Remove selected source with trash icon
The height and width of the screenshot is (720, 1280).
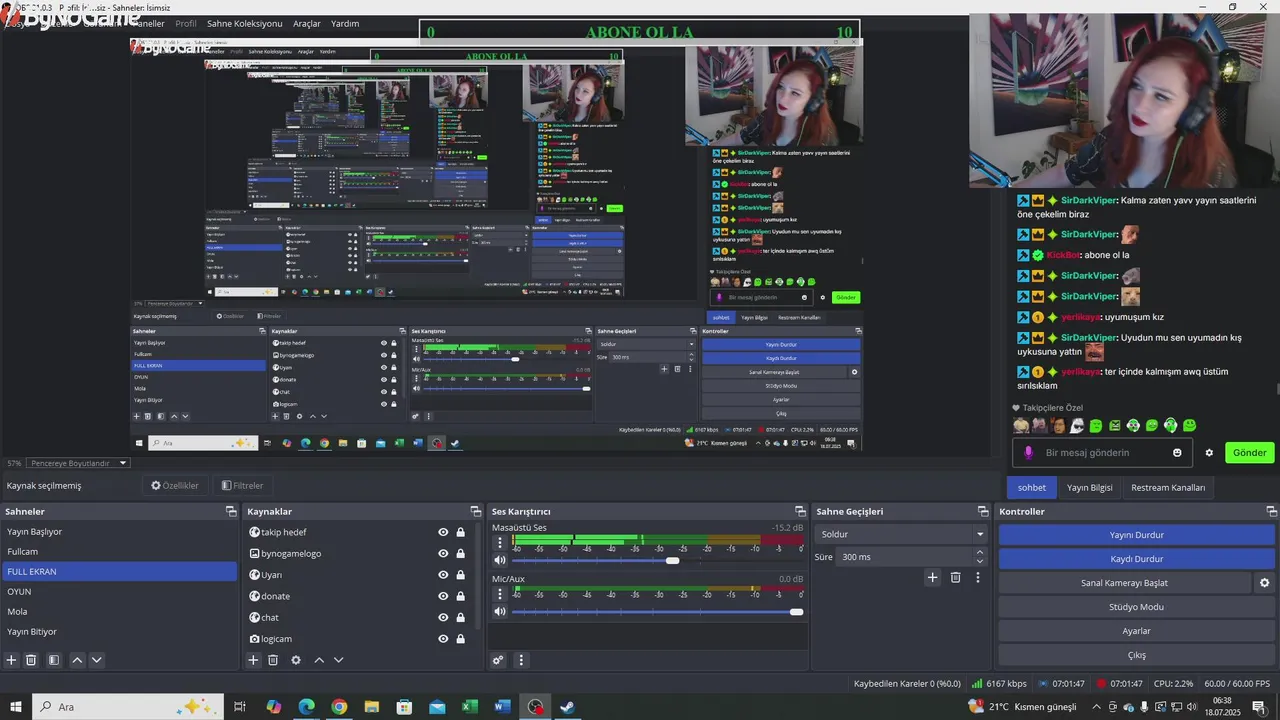(x=273, y=660)
